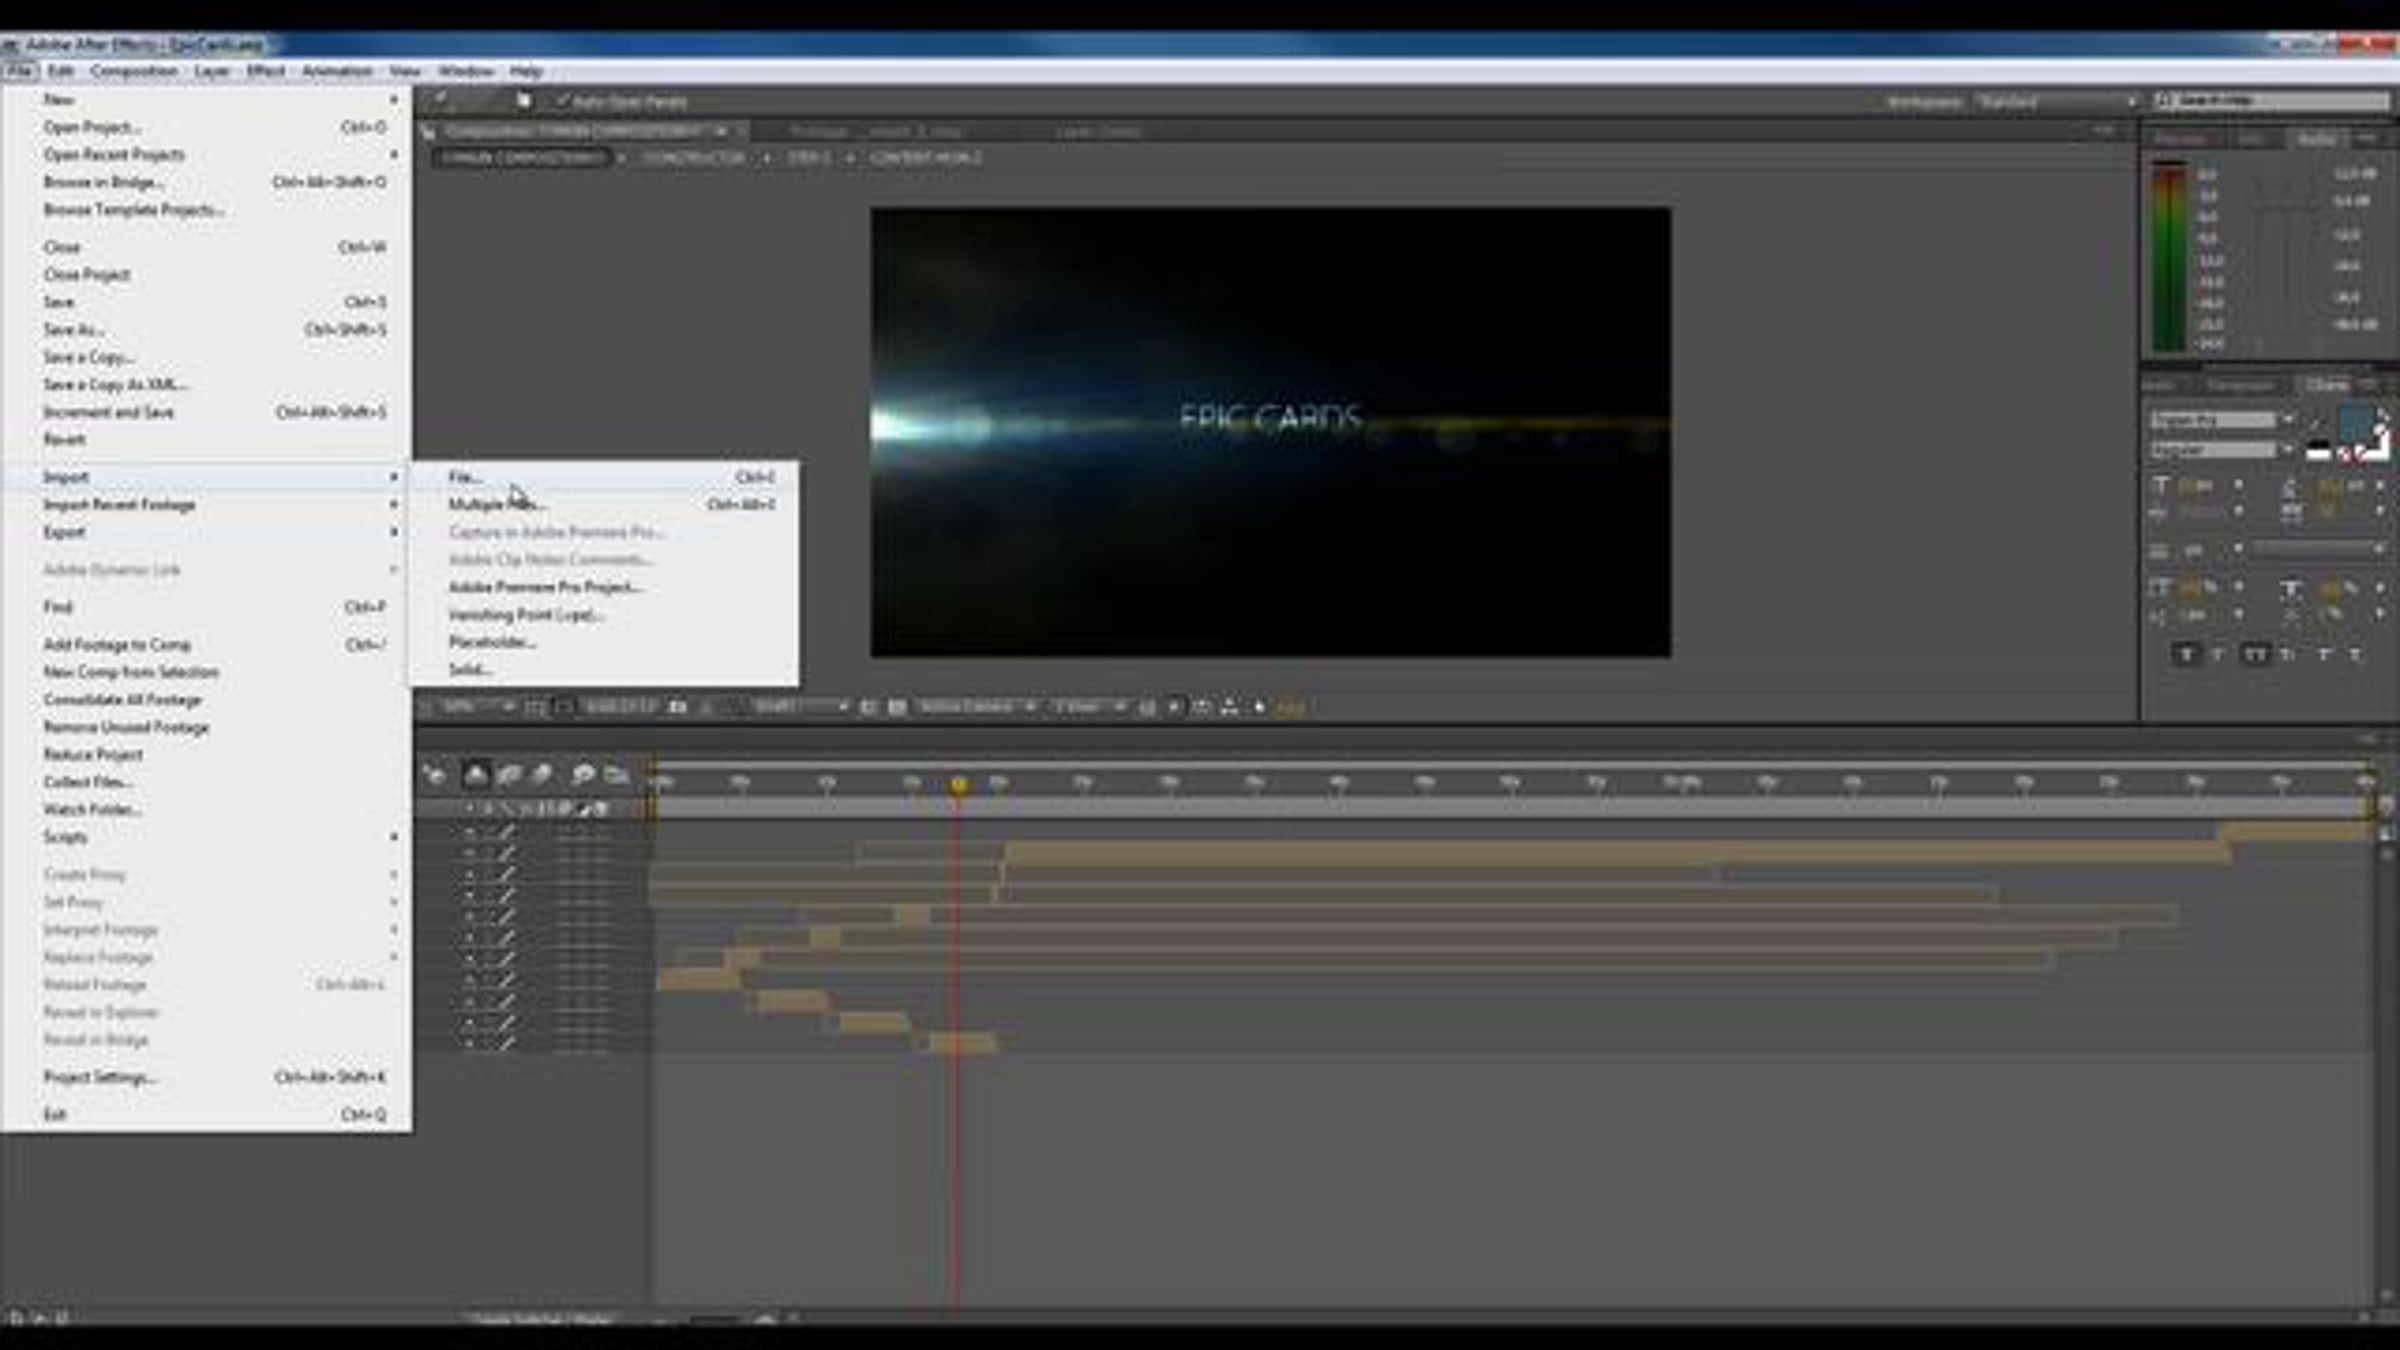Select the CONSTRUCTOR breadcrumb in composition navigator
Image resolution: width=2400 pixels, height=1350 pixels.
[x=693, y=158]
